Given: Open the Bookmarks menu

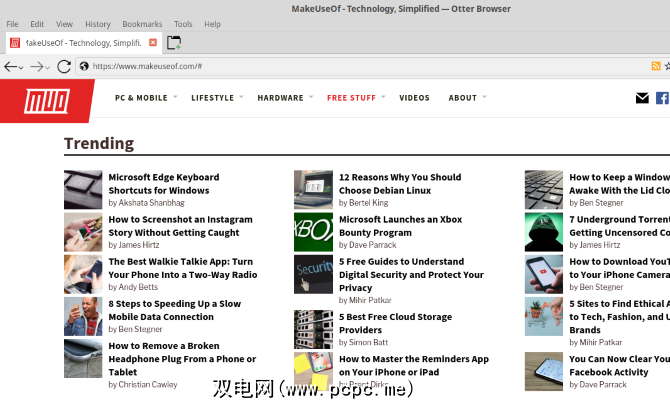Looking at the screenshot, I should (142, 24).
